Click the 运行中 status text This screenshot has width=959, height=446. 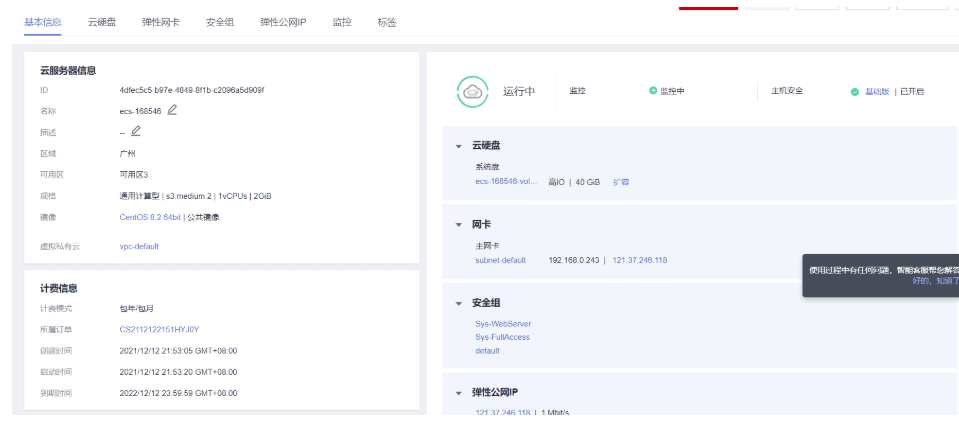519,91
